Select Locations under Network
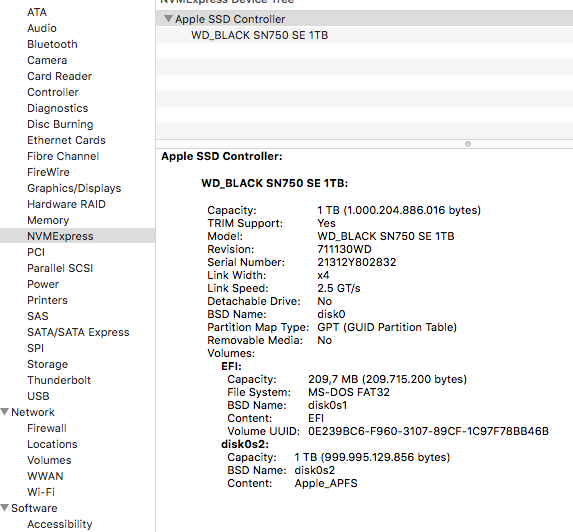 52,444
